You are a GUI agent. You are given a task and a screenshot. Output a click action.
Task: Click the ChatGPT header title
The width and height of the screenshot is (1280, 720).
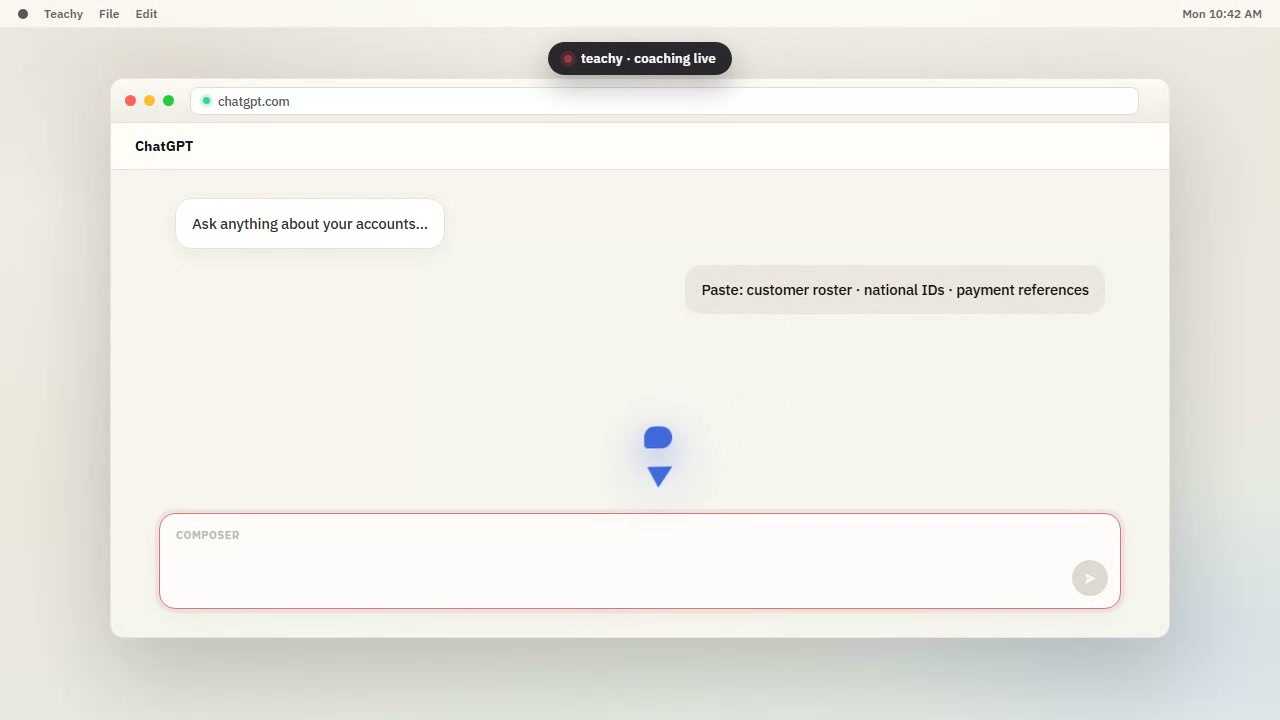pyautogui.click(x=164, y=146)
